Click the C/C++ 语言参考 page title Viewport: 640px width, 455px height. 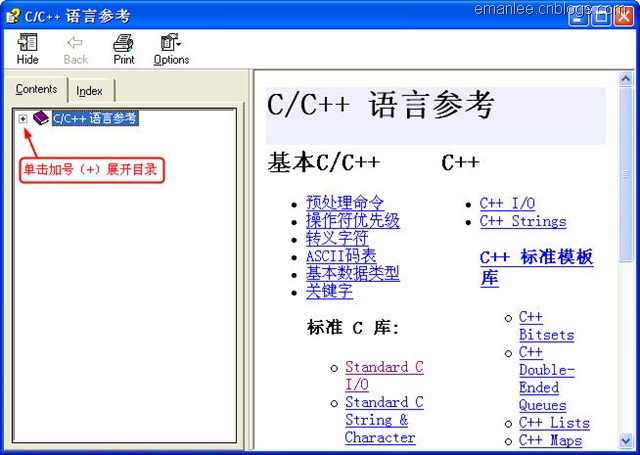tap(381, 105)
